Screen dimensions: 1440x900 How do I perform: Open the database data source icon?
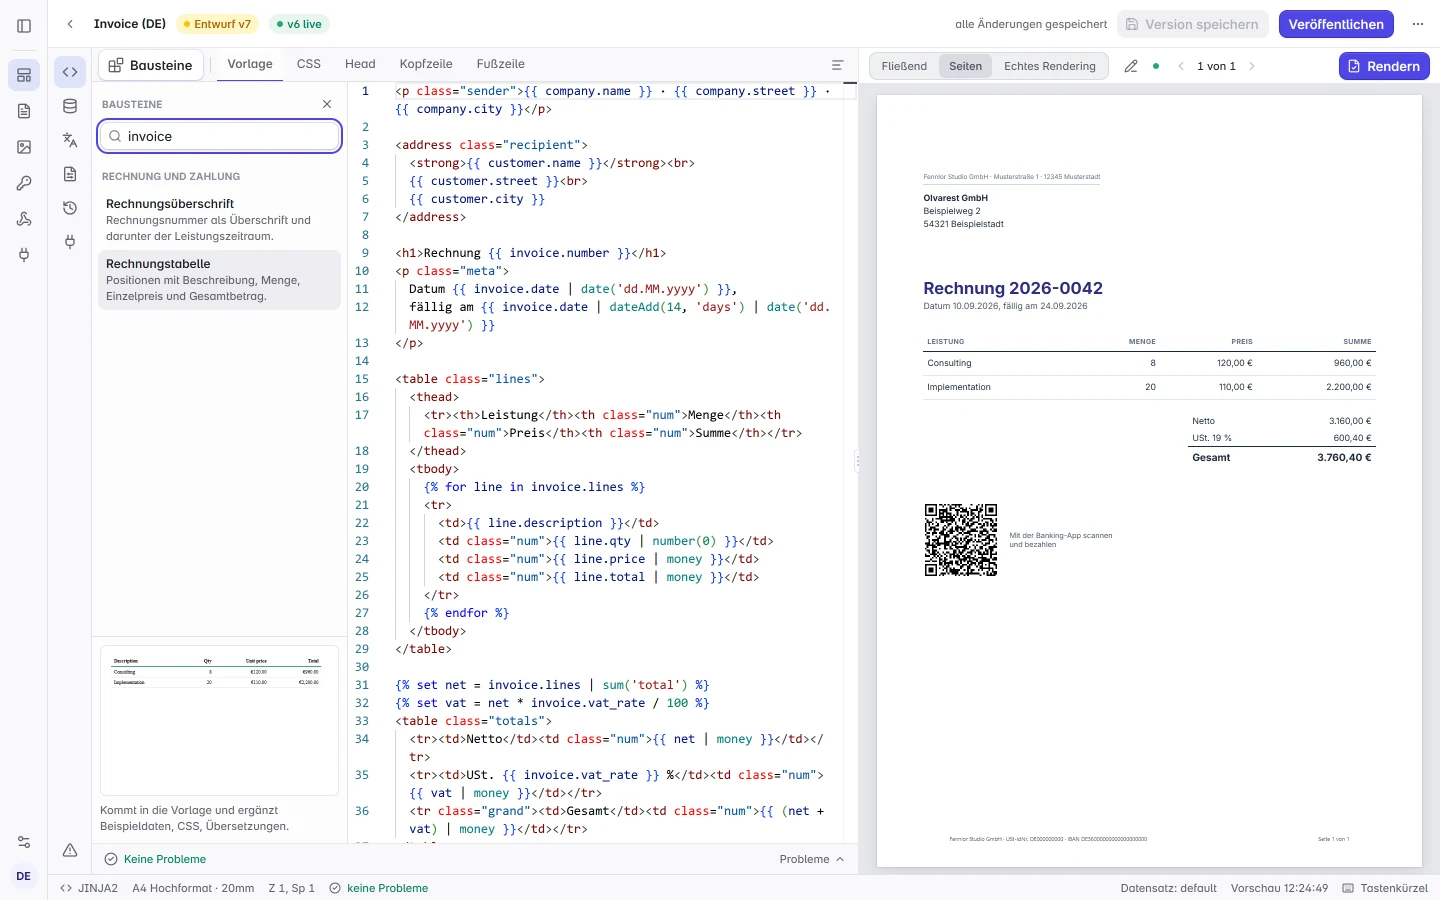[x=70, y=106]
